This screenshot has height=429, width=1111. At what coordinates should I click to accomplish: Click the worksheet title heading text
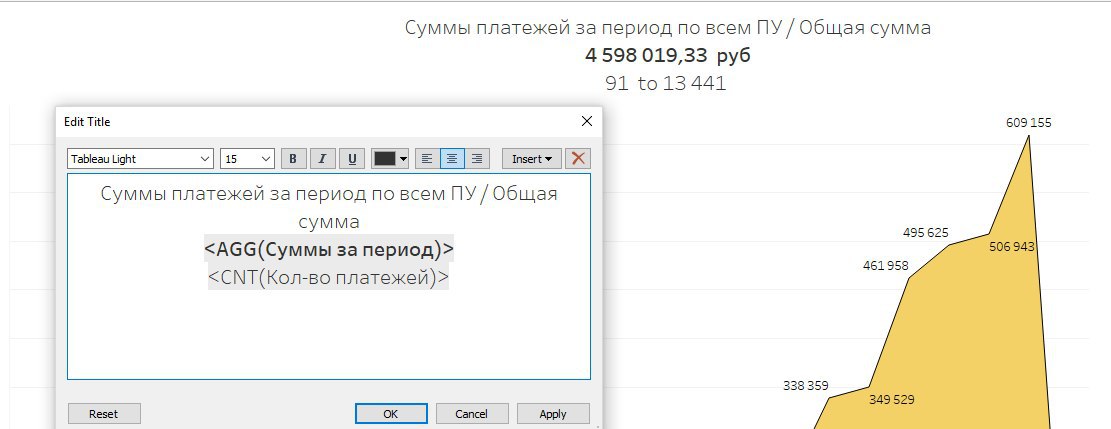point(667,28)
